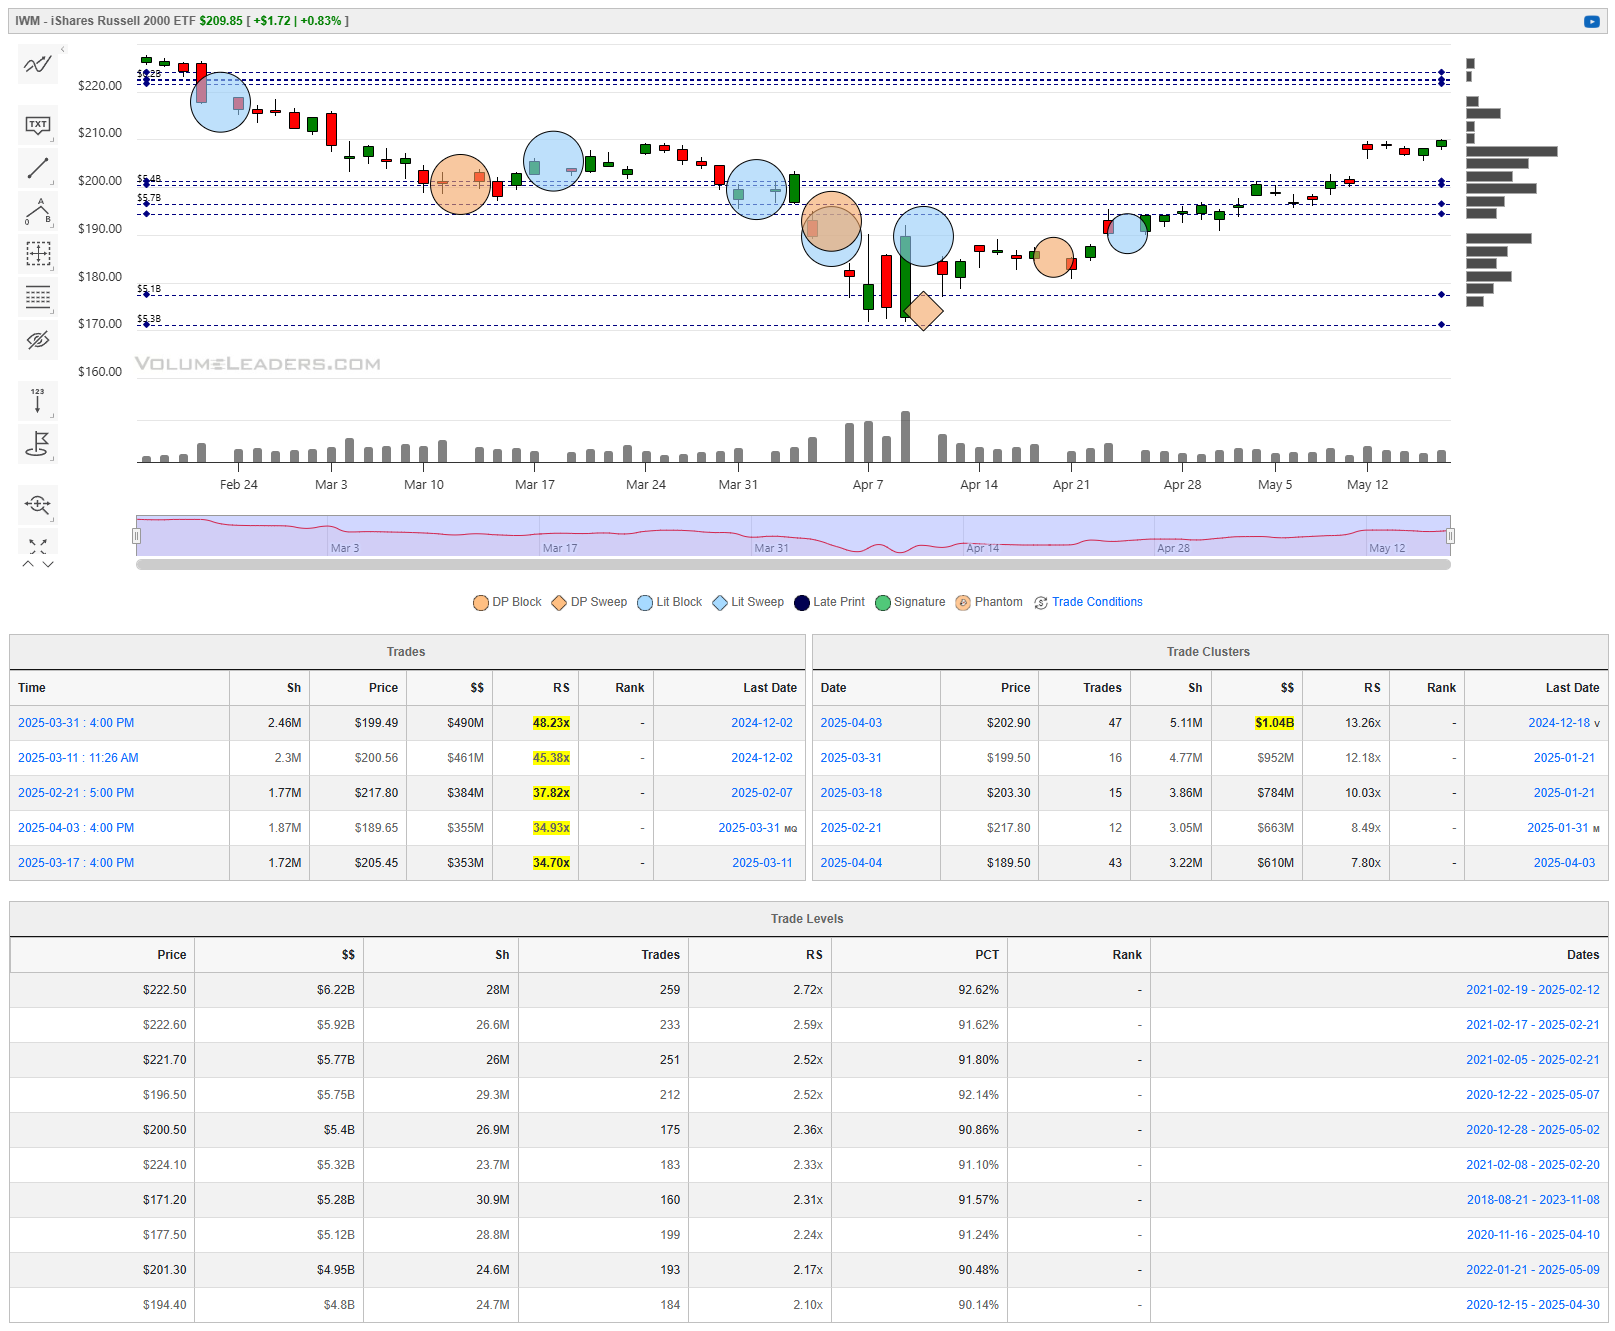Click the Trade Levels section header
1615x1331 pixels.
807,919
